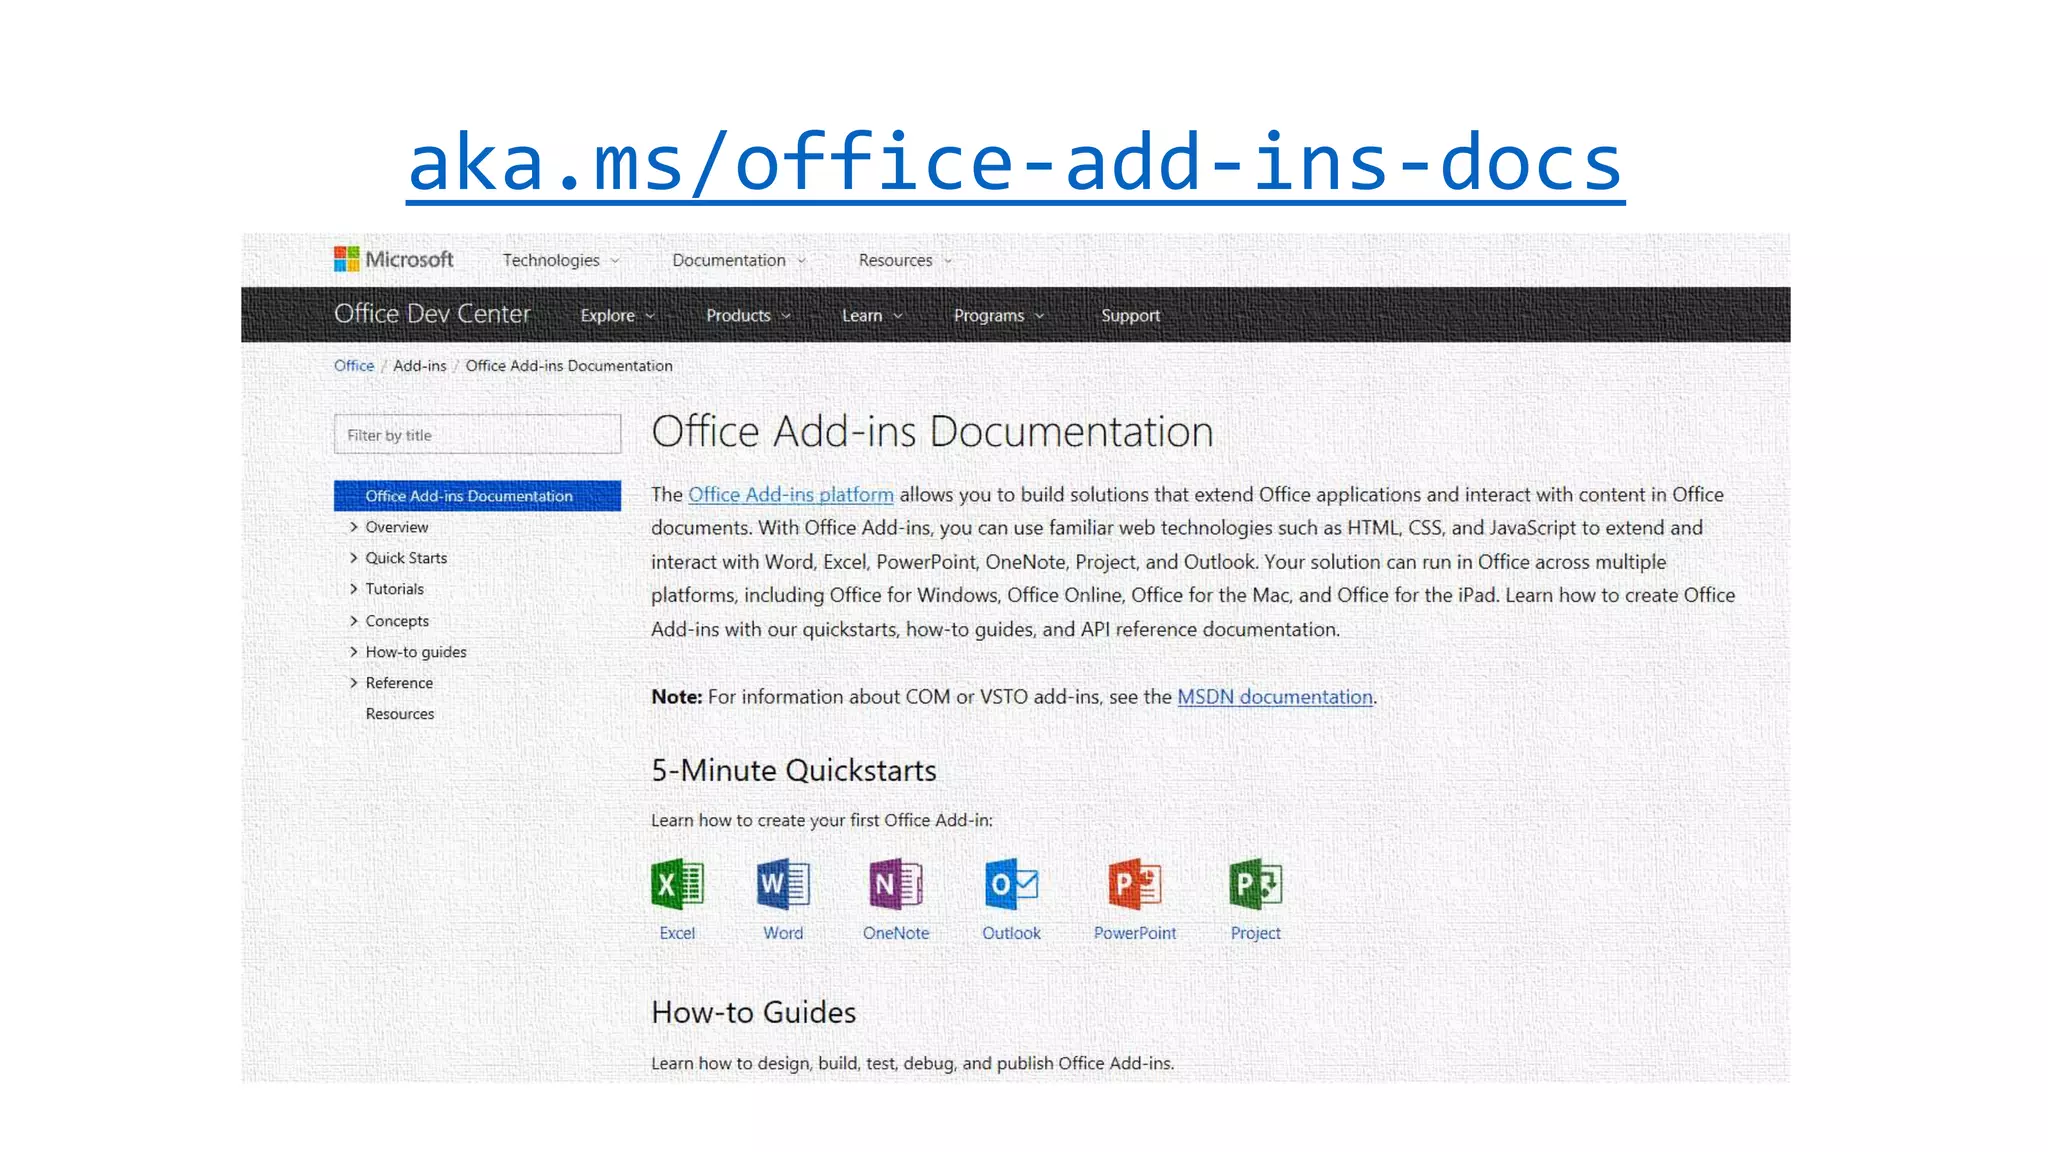The image size is (2048, 1152).
Task: Expand the Reference chevron
Action: point(353,683)
